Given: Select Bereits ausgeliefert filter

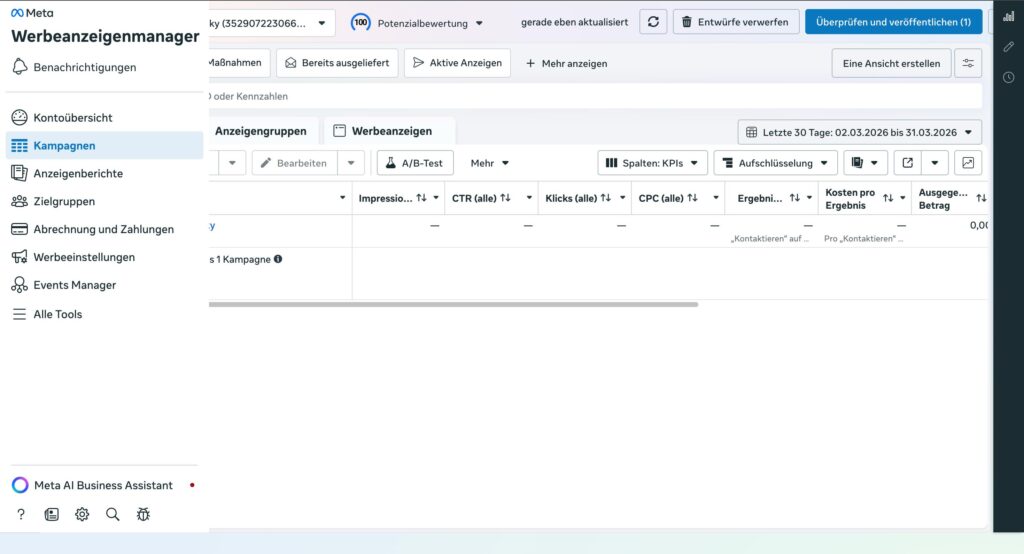Looking at the screenshot, I should (x=337, y=63).
